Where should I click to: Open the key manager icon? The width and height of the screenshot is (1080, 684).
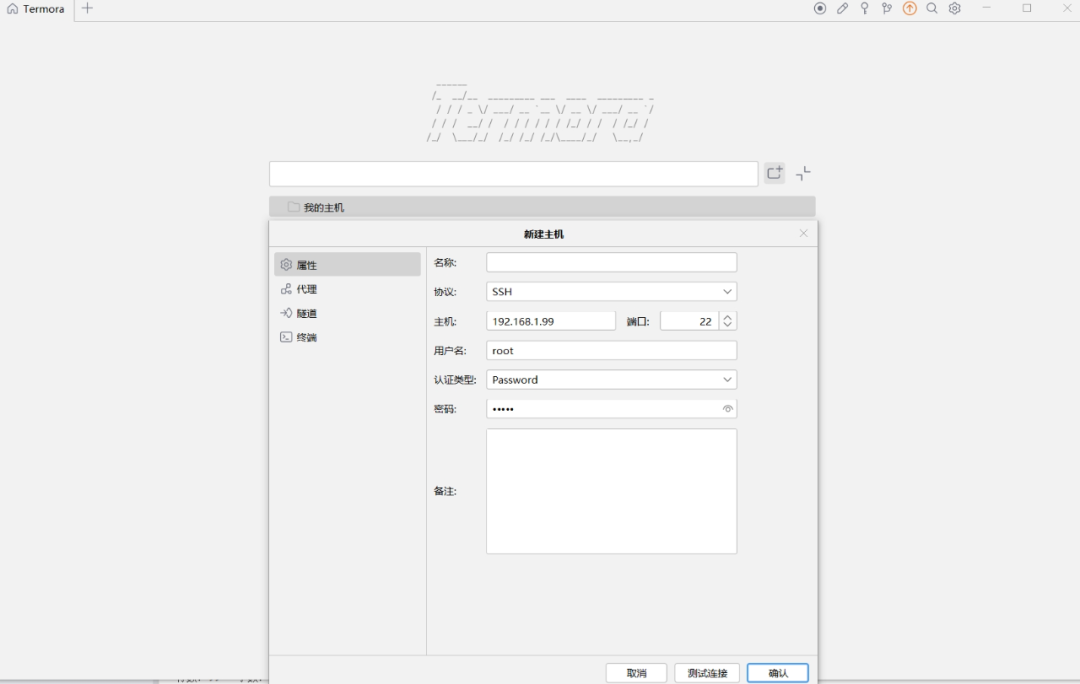point(864,8)
